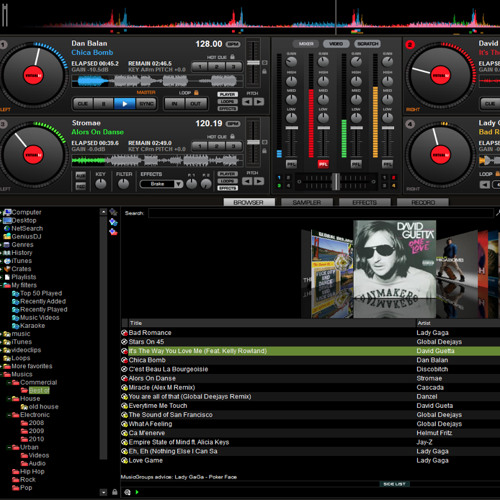Toggle the orange loop lock on deck 1

pos(196,92)
